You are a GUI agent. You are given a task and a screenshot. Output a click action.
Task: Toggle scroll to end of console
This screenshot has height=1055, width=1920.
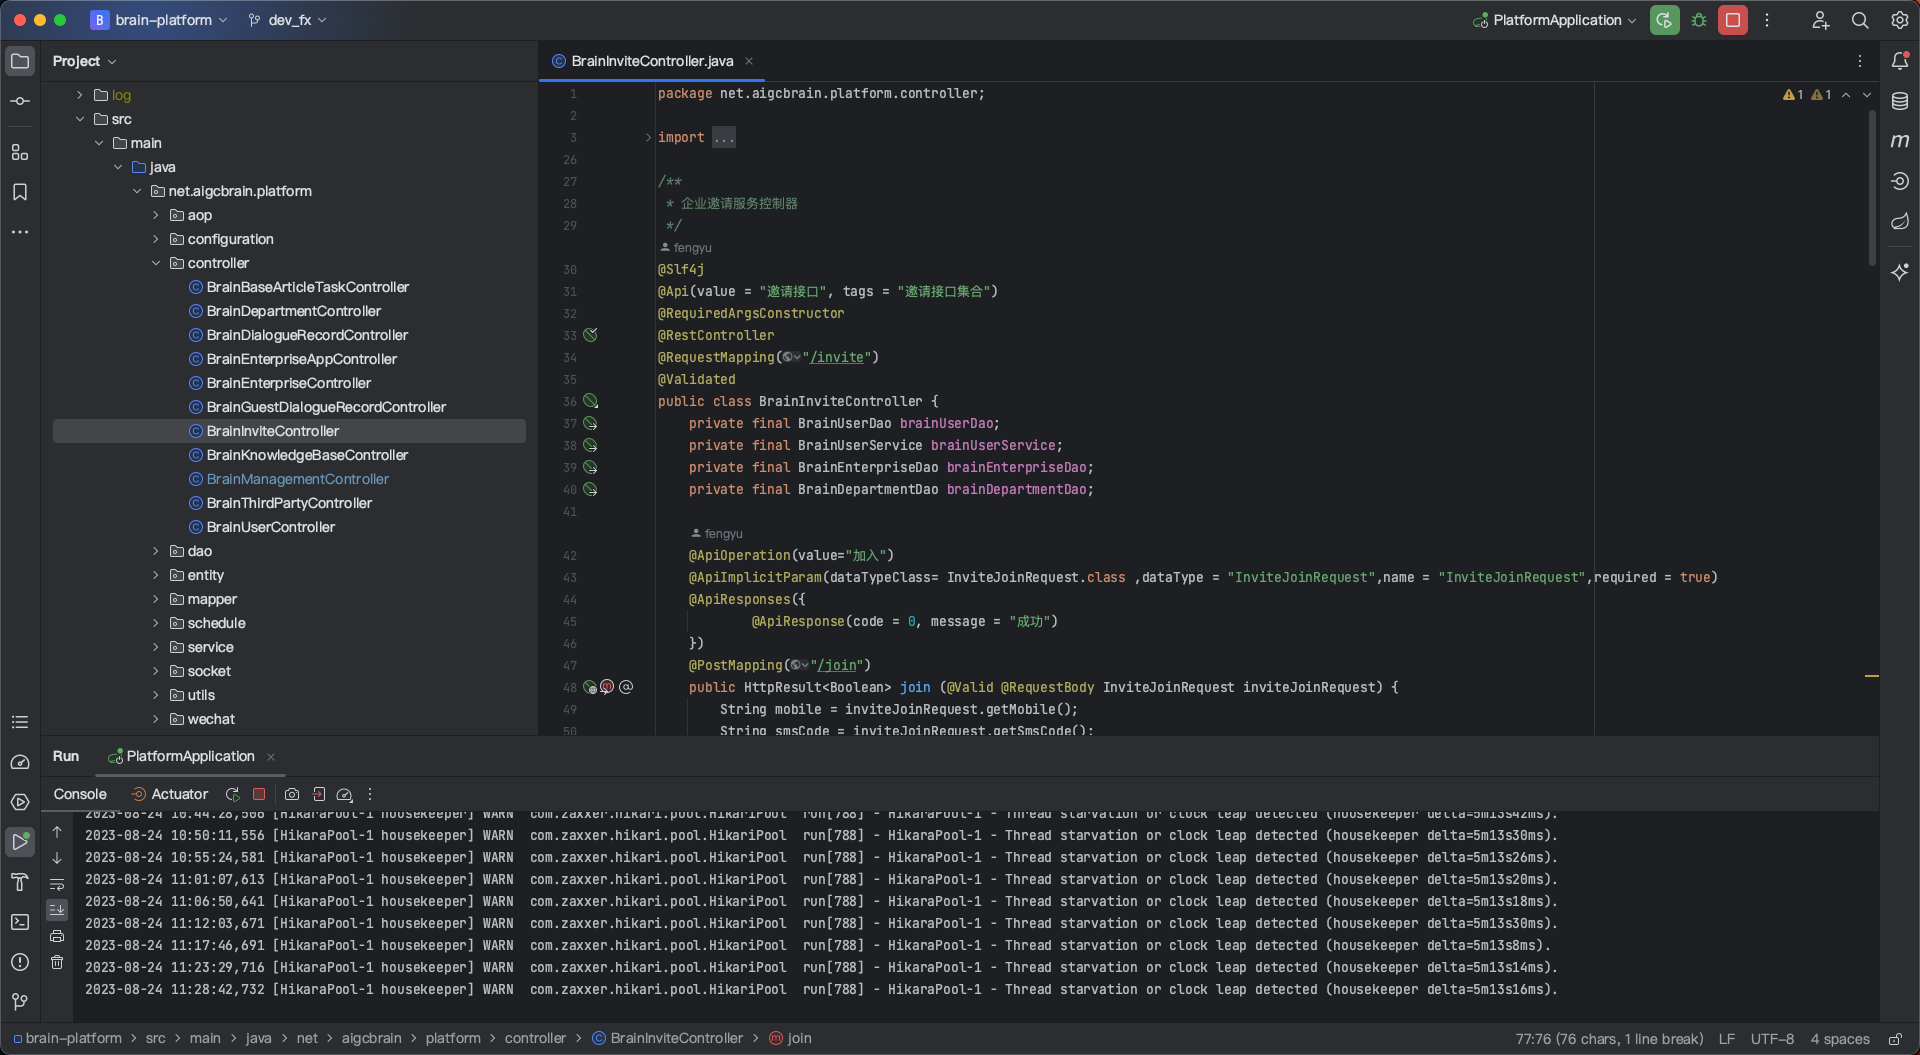(57, 910)
